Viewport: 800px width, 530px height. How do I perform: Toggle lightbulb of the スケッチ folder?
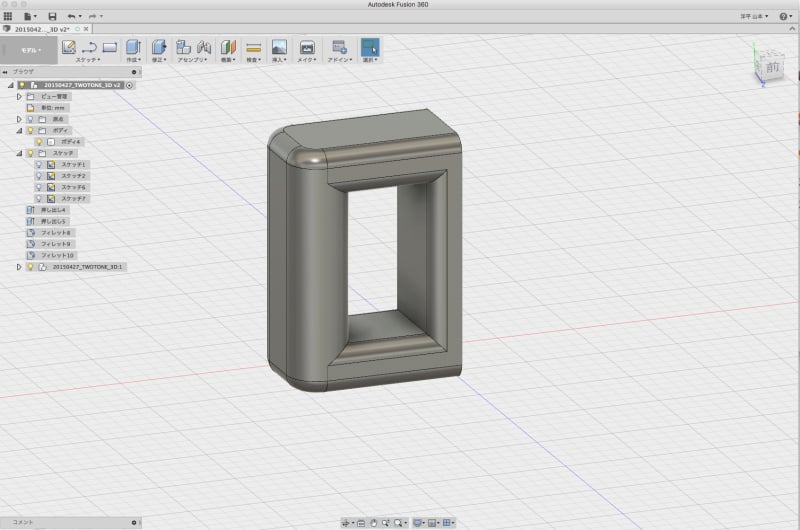click(x=31, y=153)
